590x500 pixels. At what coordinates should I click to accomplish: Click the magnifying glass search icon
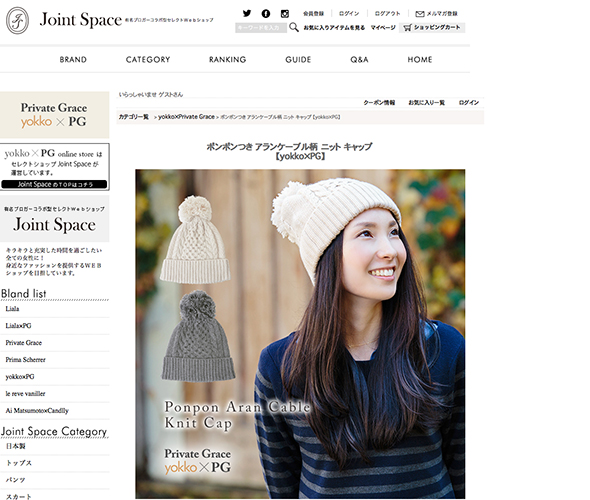[294, 27]
